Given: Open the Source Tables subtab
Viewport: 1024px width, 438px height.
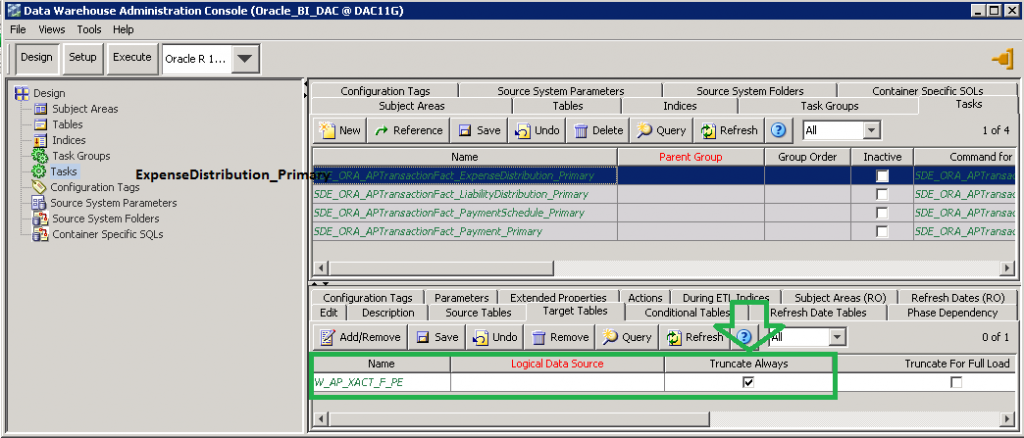Looking at the screenshot, I should coord(478,313).
